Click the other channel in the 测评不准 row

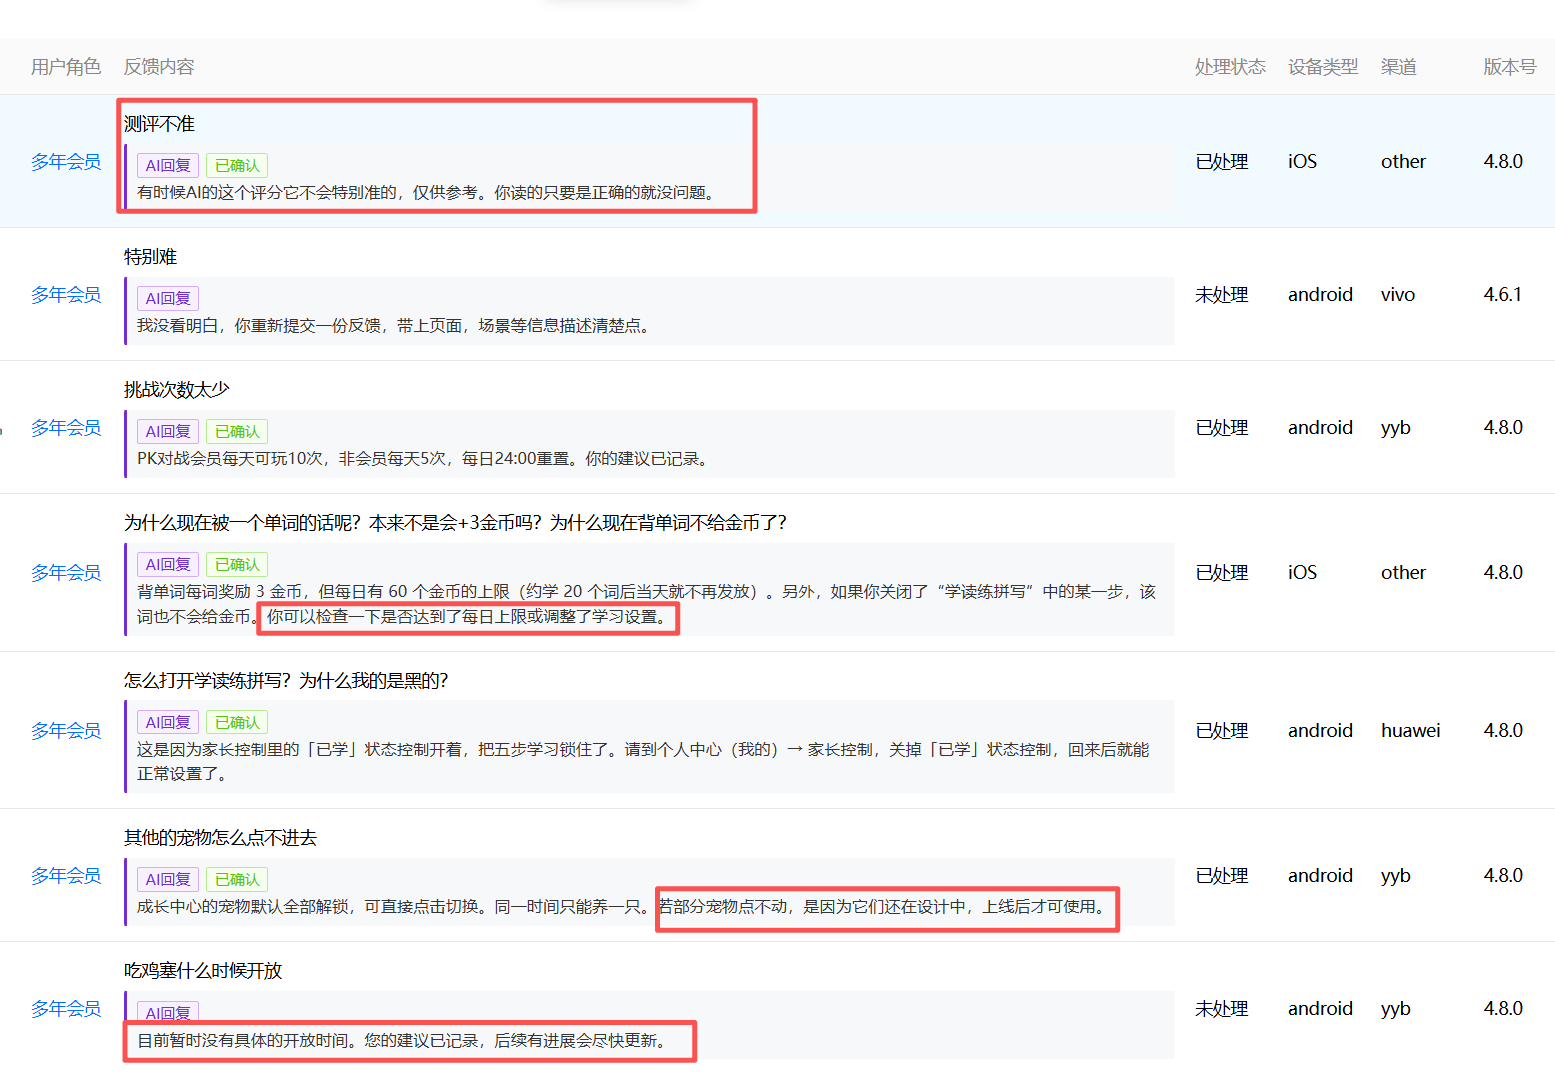coord(1403,162)
